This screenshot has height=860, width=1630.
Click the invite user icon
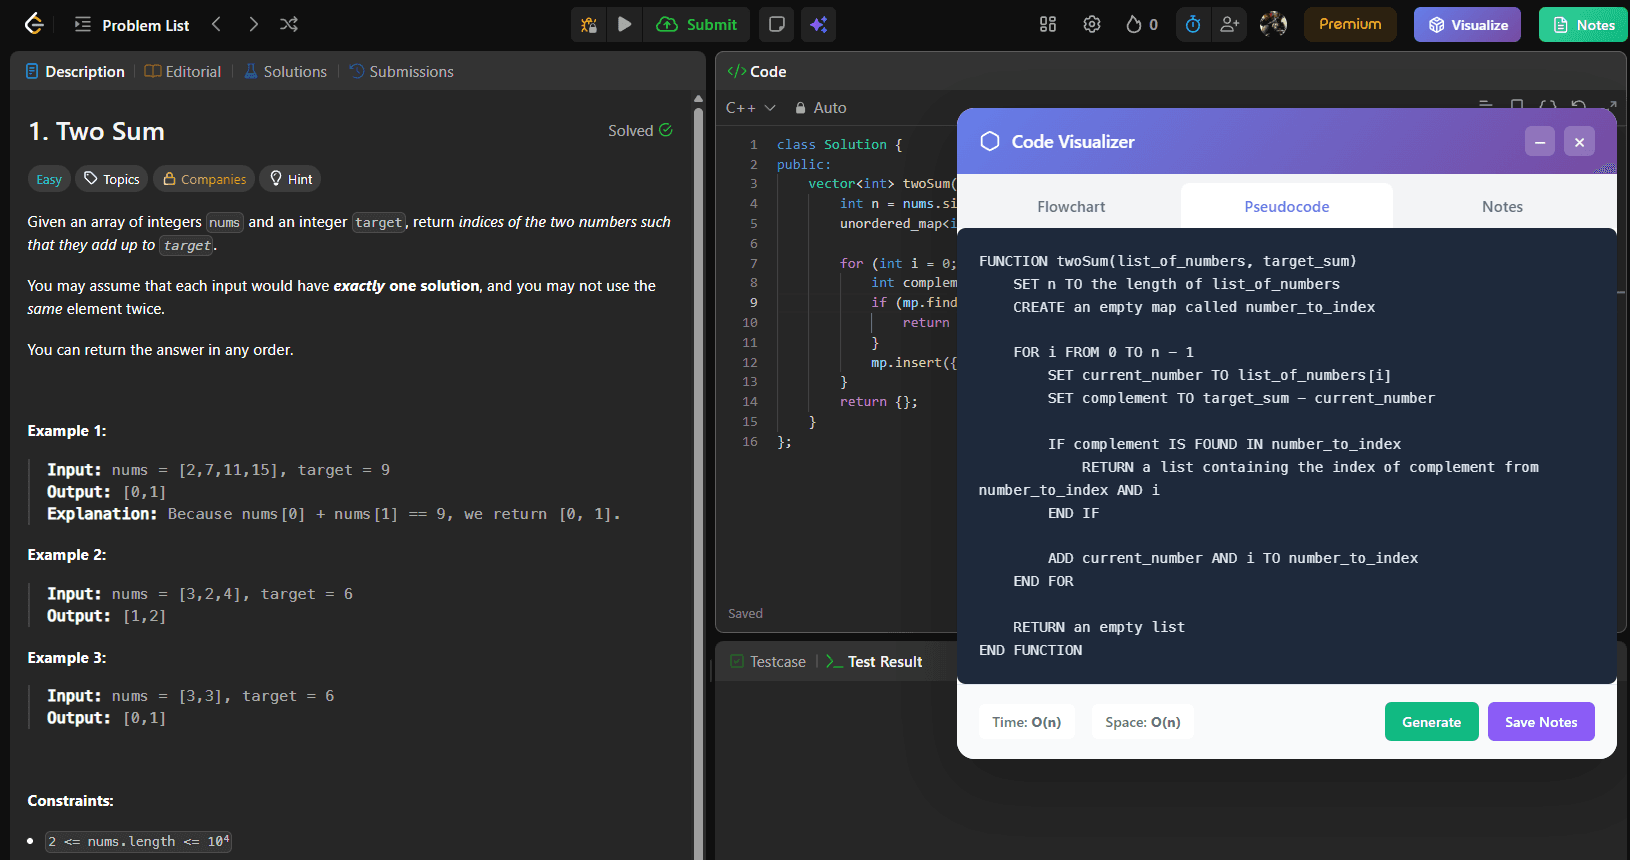click(x=1230, y=25)
